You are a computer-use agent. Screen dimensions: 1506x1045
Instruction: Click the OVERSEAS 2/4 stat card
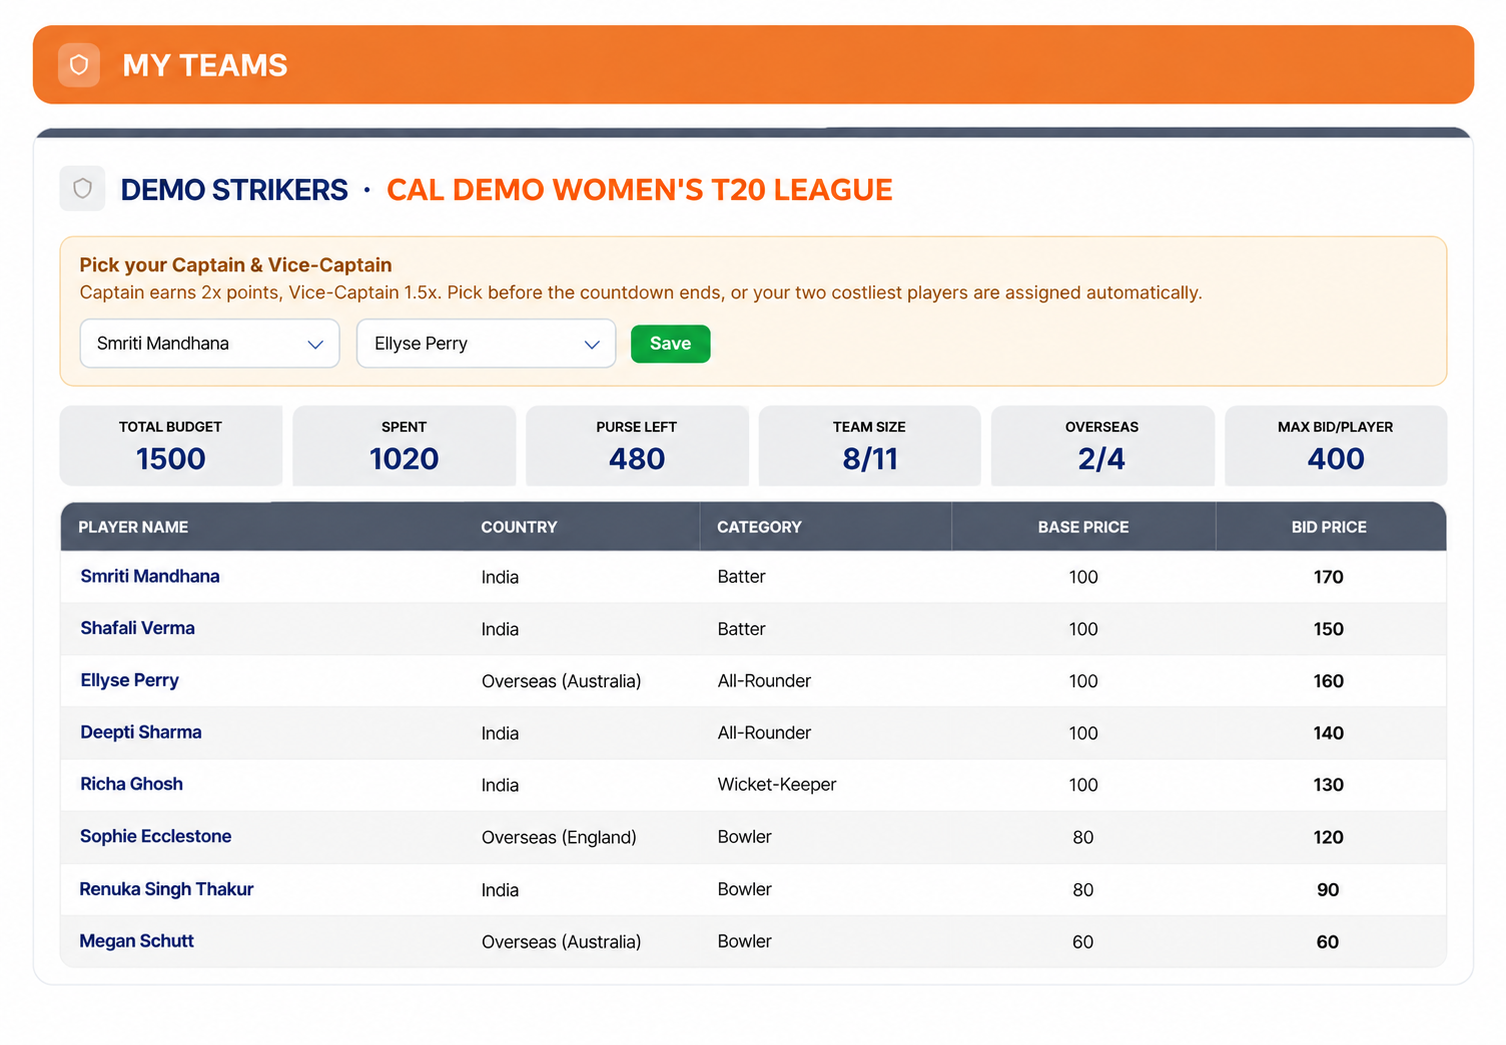[x=1102, y=446]
